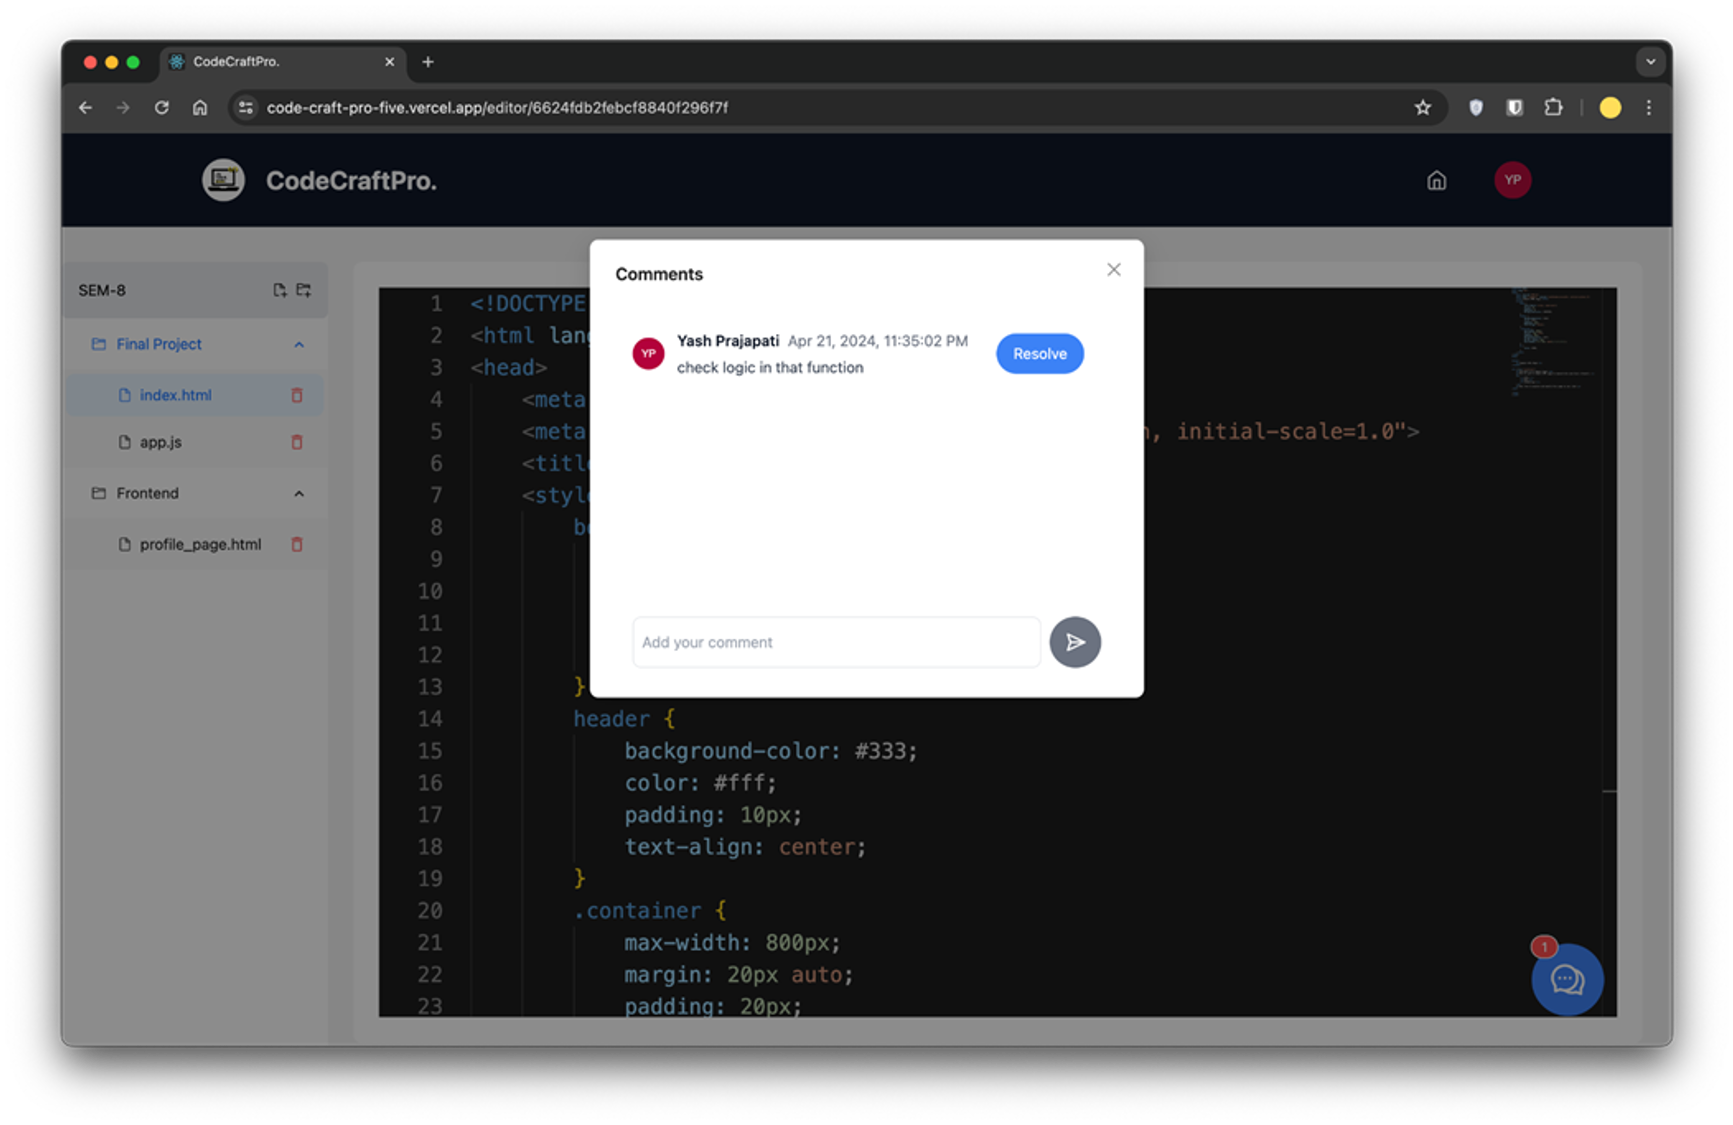Click the CodeCraftPro logo icon
This screenshot has width=1733, height=1125.
pyautogui.click(x=223, y=180)
